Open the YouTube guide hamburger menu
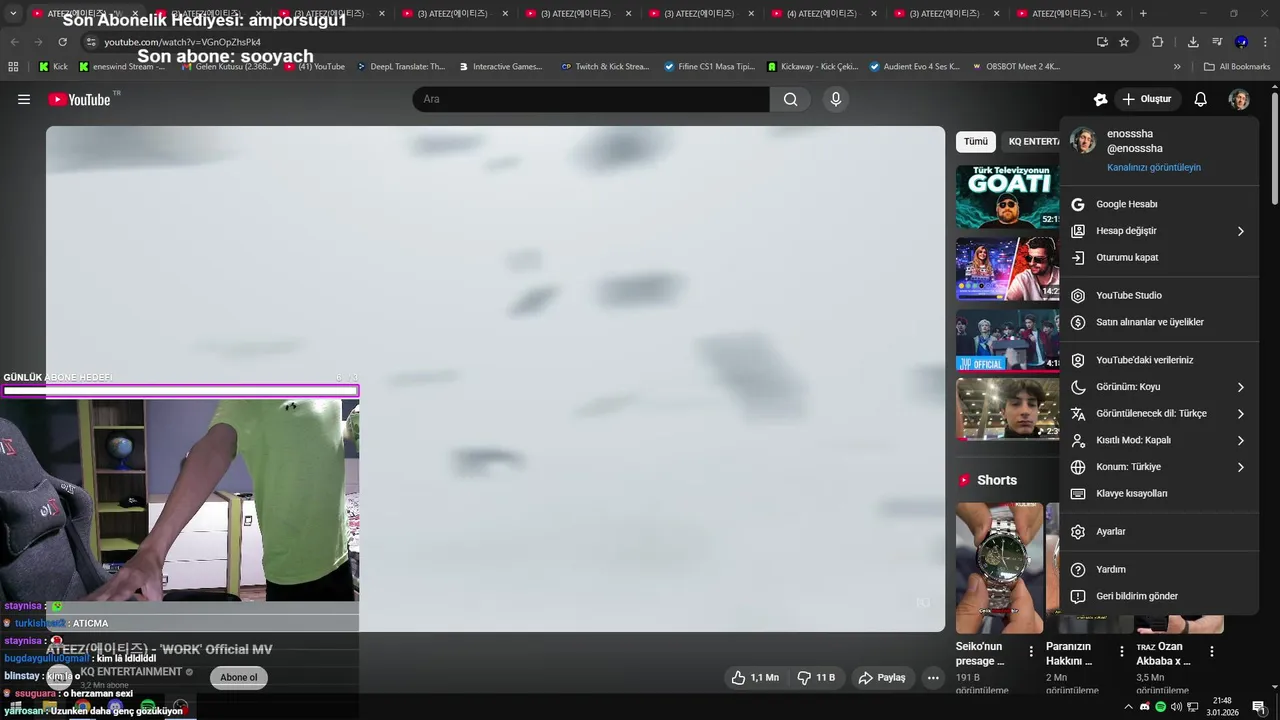The image size is (1280, 720). [x=24, y=99]
